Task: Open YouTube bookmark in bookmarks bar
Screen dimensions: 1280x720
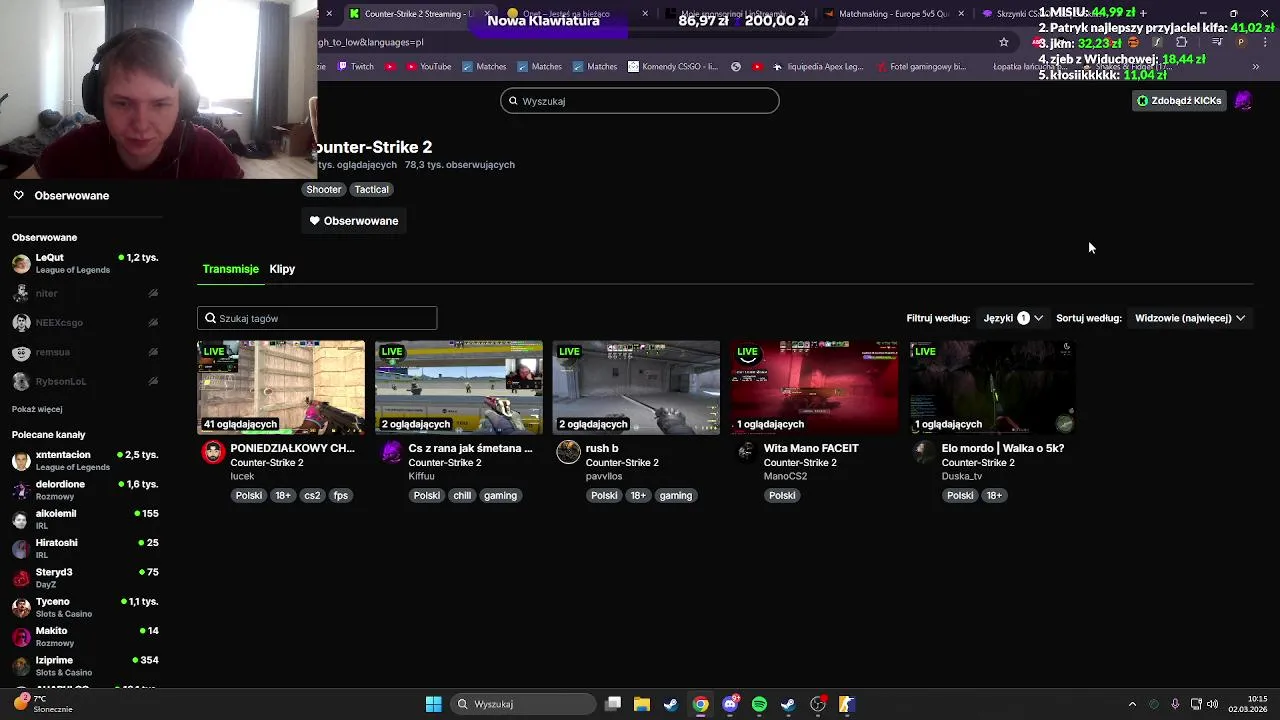Action: point(428,67)
